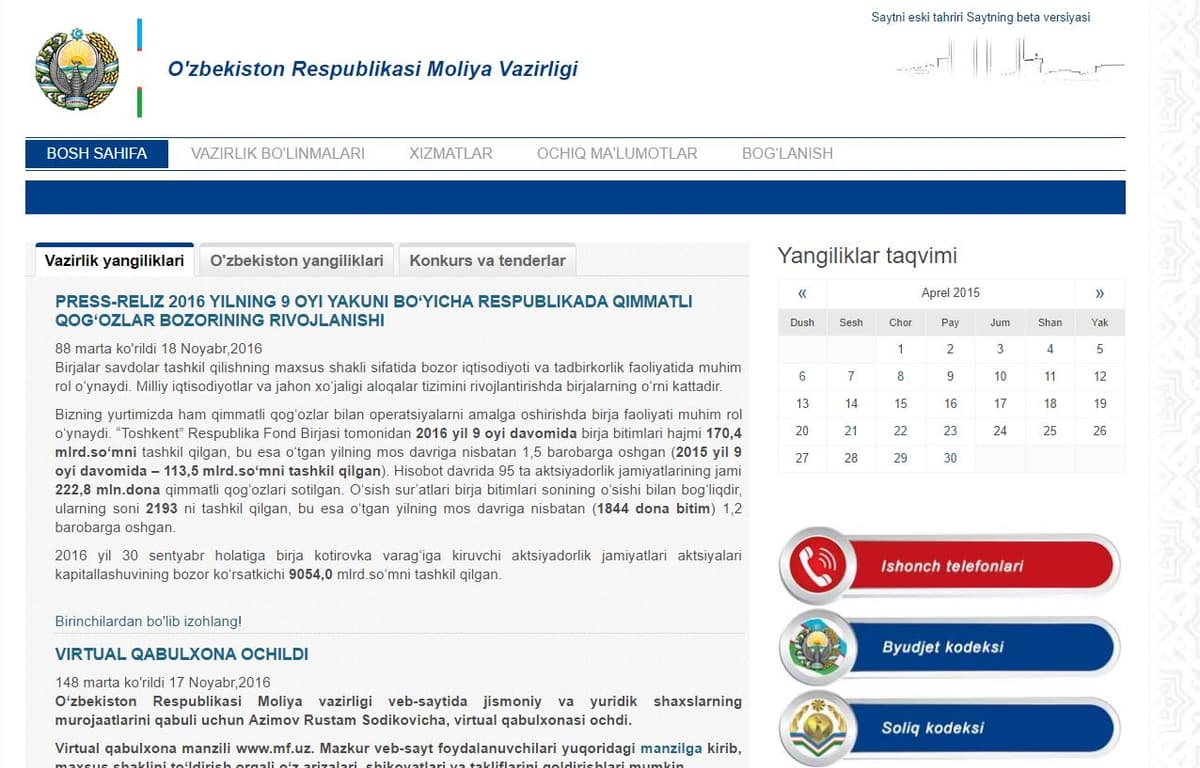Select calendar date 22
The height and width of the screenshot is (768, 1200).
click(901, 431)
